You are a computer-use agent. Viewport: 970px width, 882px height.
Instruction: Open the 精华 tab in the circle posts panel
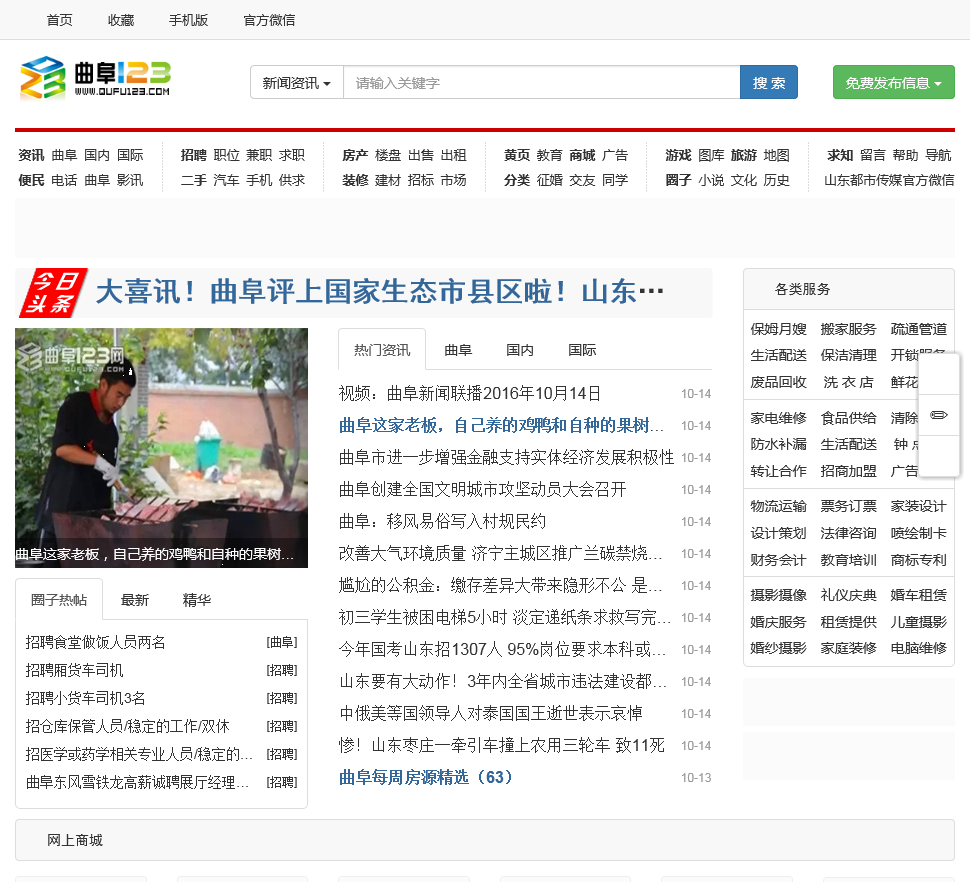click(x=196, y=600)
